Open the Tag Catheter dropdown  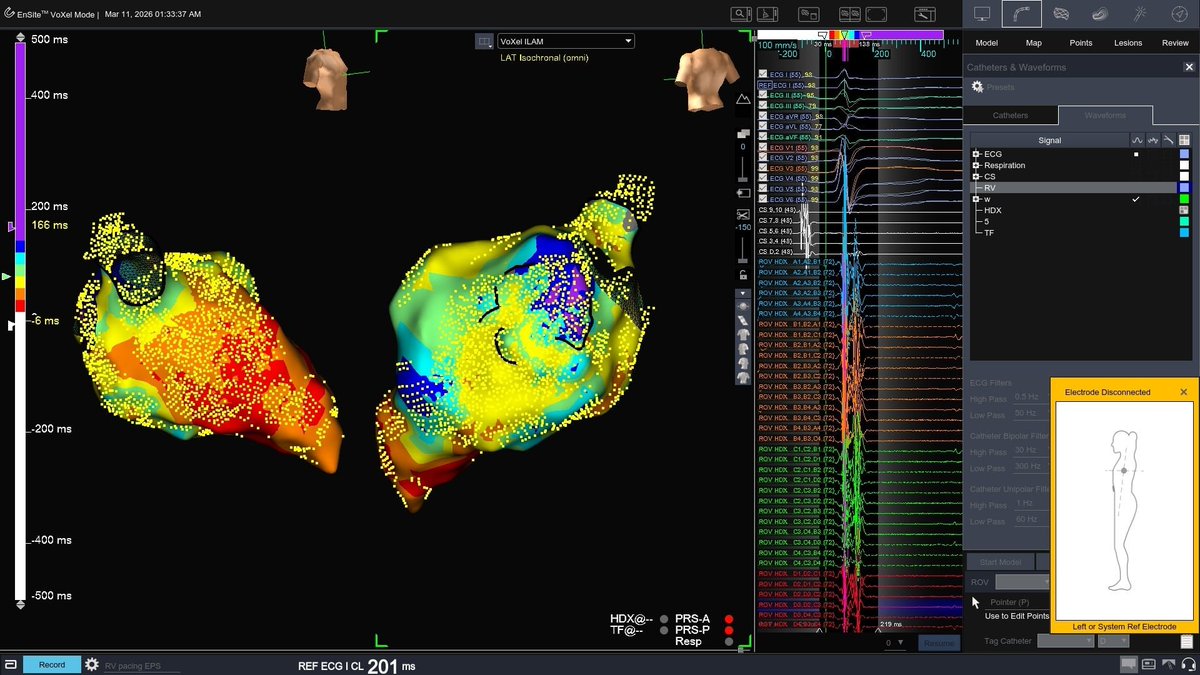[1065, 641]
